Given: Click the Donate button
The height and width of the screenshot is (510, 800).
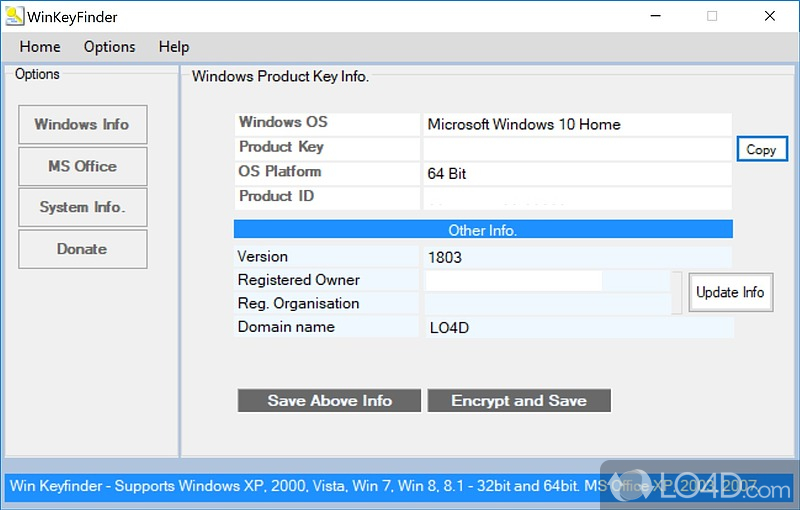Looking at the screenshot, I should coord(83,249).
